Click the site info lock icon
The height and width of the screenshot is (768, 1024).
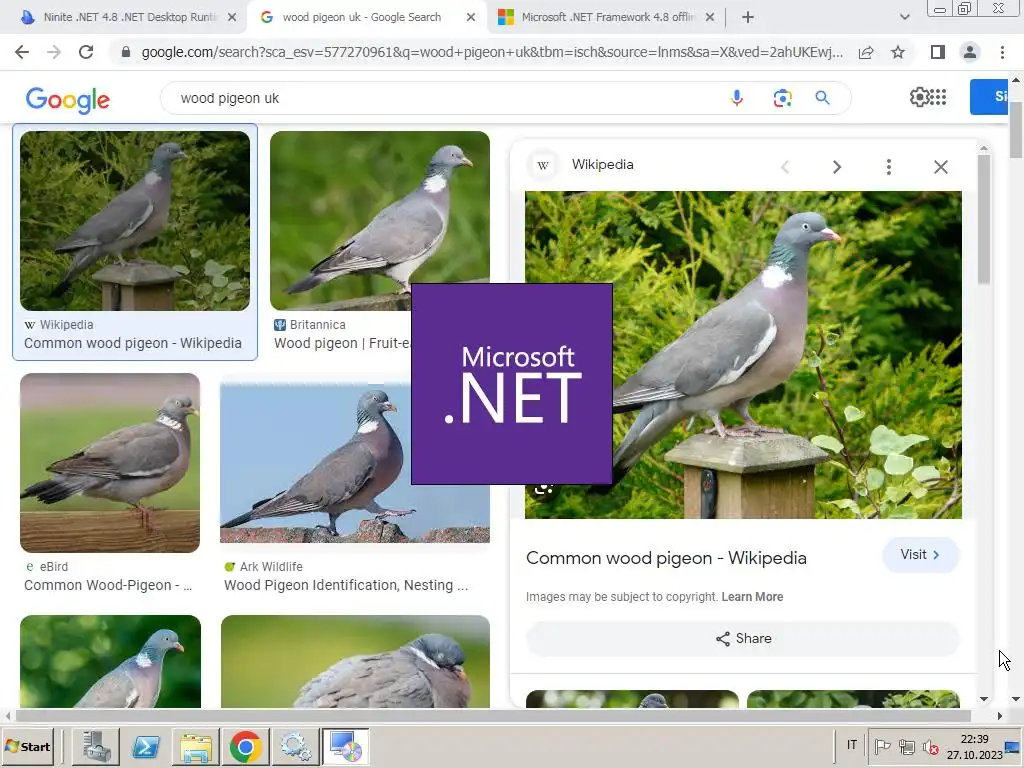pyautogui.click(x=126, y=52)
